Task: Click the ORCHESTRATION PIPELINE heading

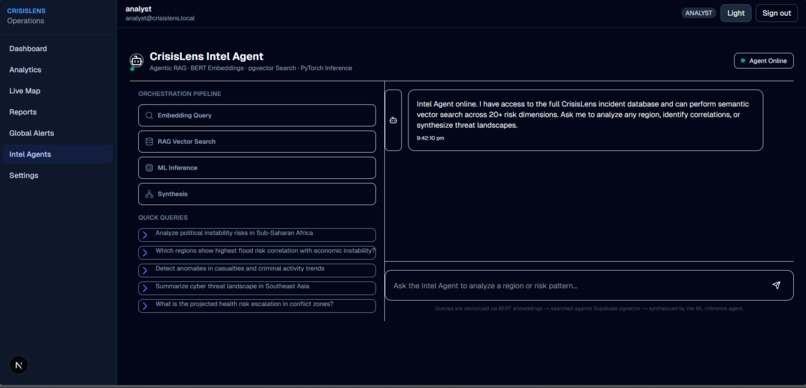Action: (180, 94)
